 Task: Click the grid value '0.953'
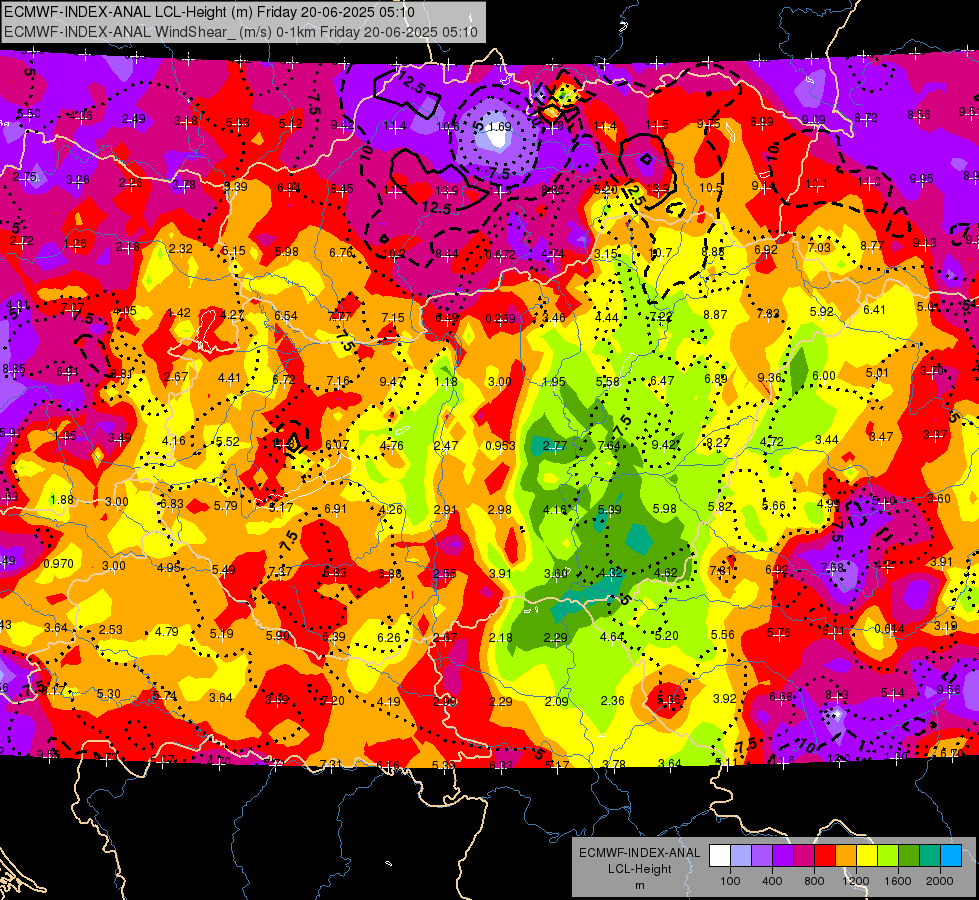tap(501, 445)
